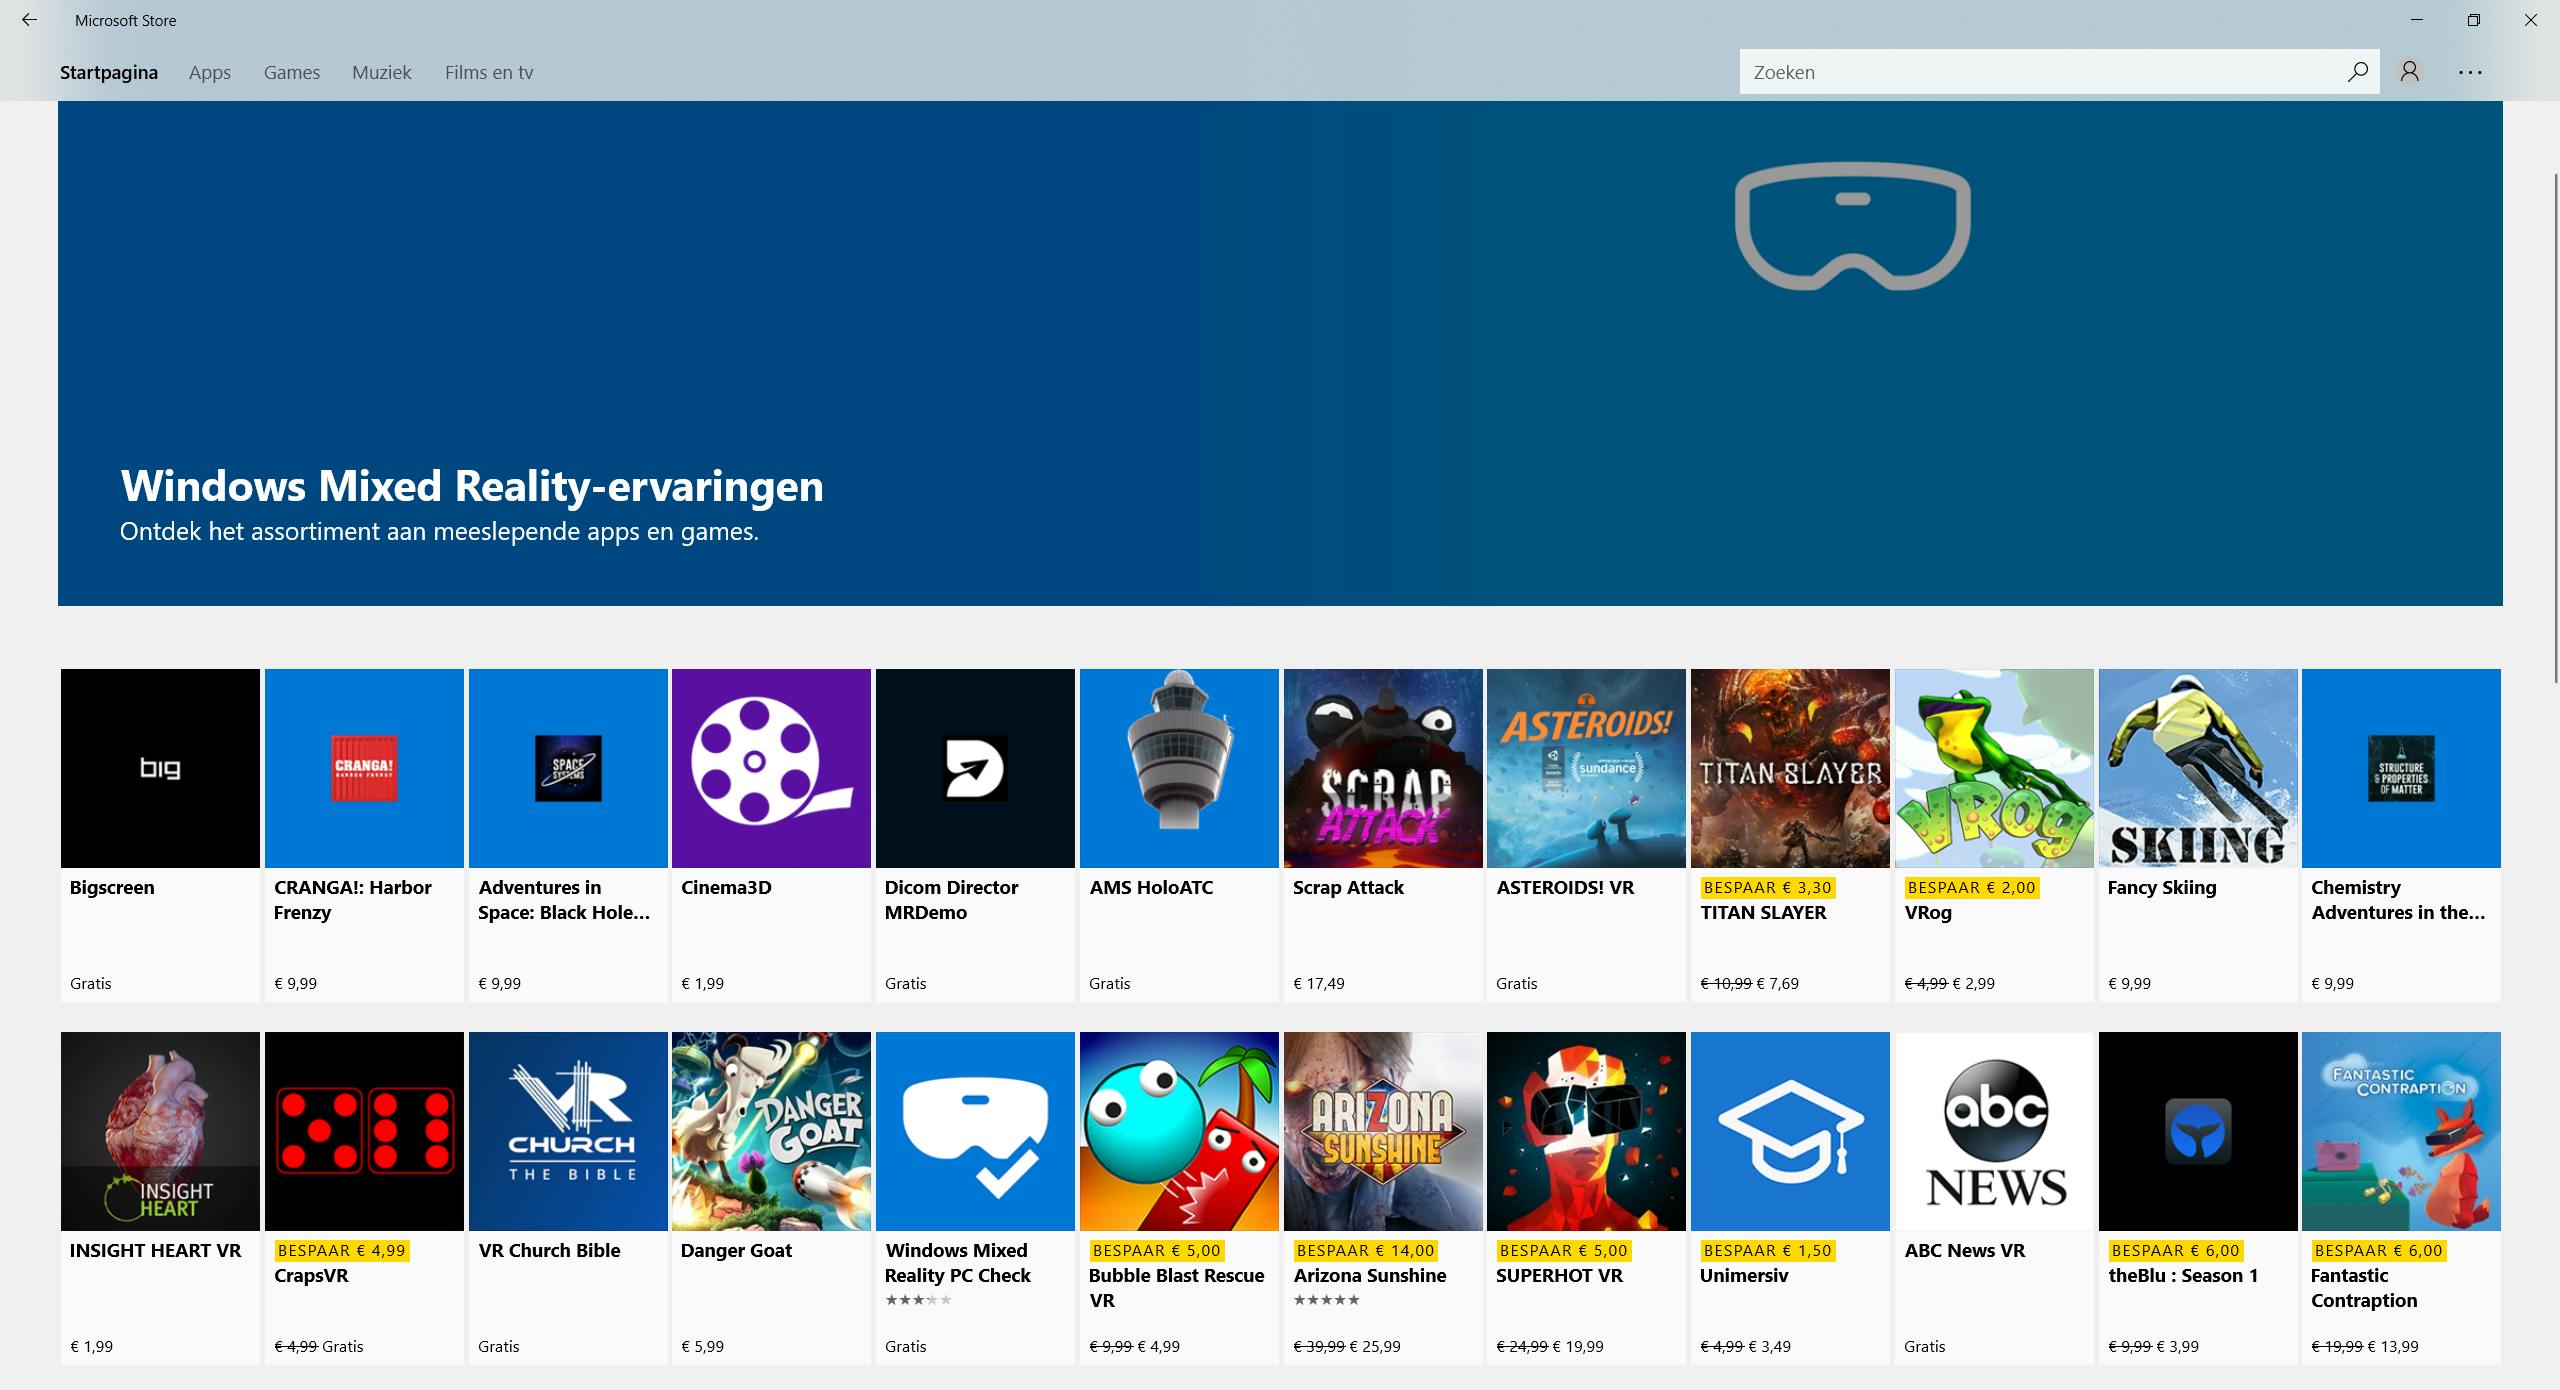Open the ABC News VR tile

tap(1994, 1131)
